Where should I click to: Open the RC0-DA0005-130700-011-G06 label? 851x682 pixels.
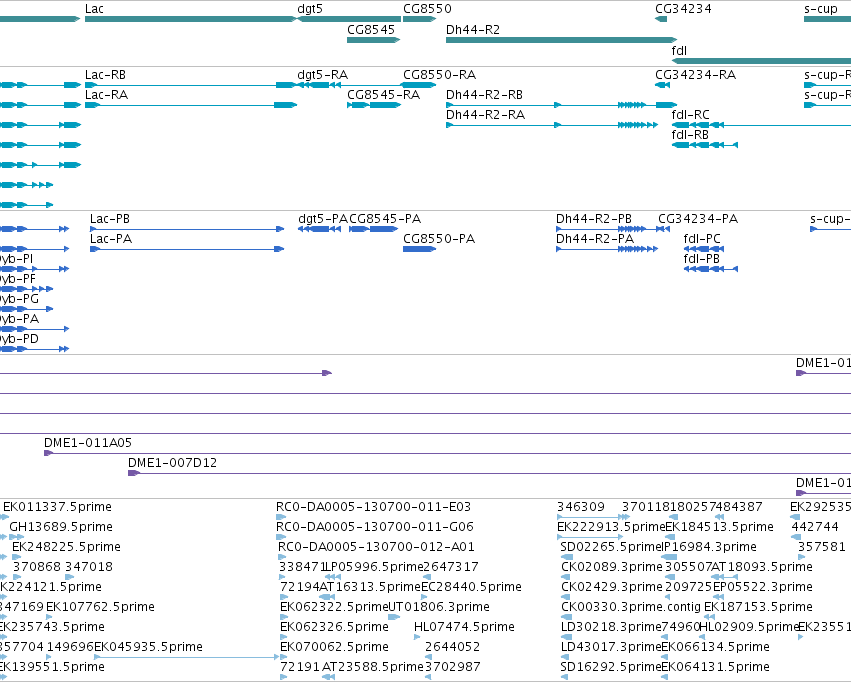tap(374, 527)
